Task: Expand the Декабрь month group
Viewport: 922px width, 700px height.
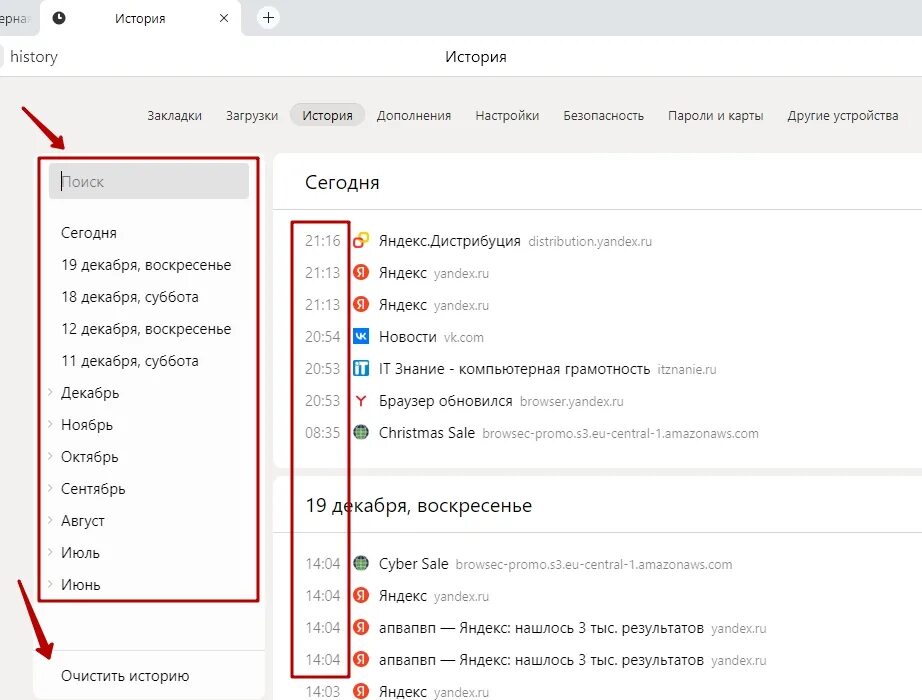Action: coord(50,392)
